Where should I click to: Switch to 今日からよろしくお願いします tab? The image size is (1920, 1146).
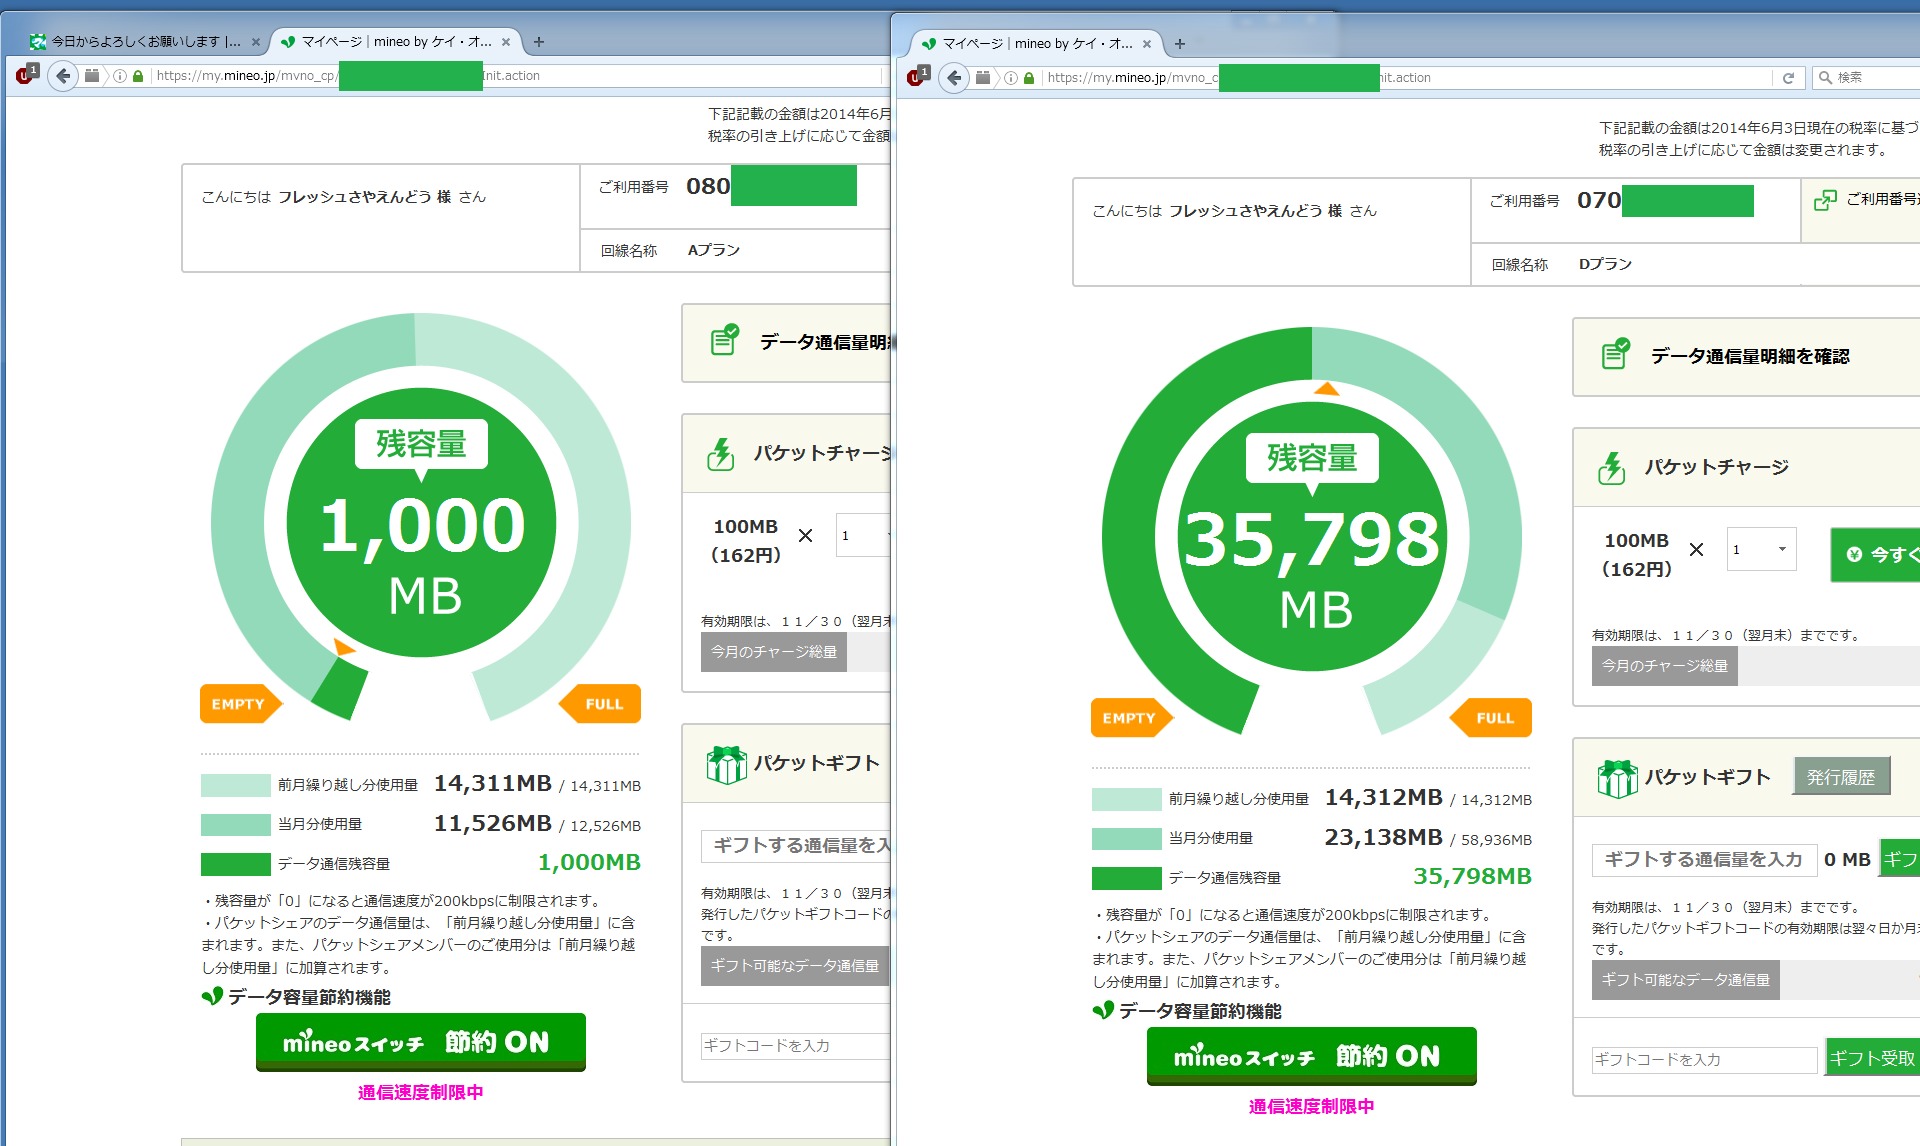(145, 42)
